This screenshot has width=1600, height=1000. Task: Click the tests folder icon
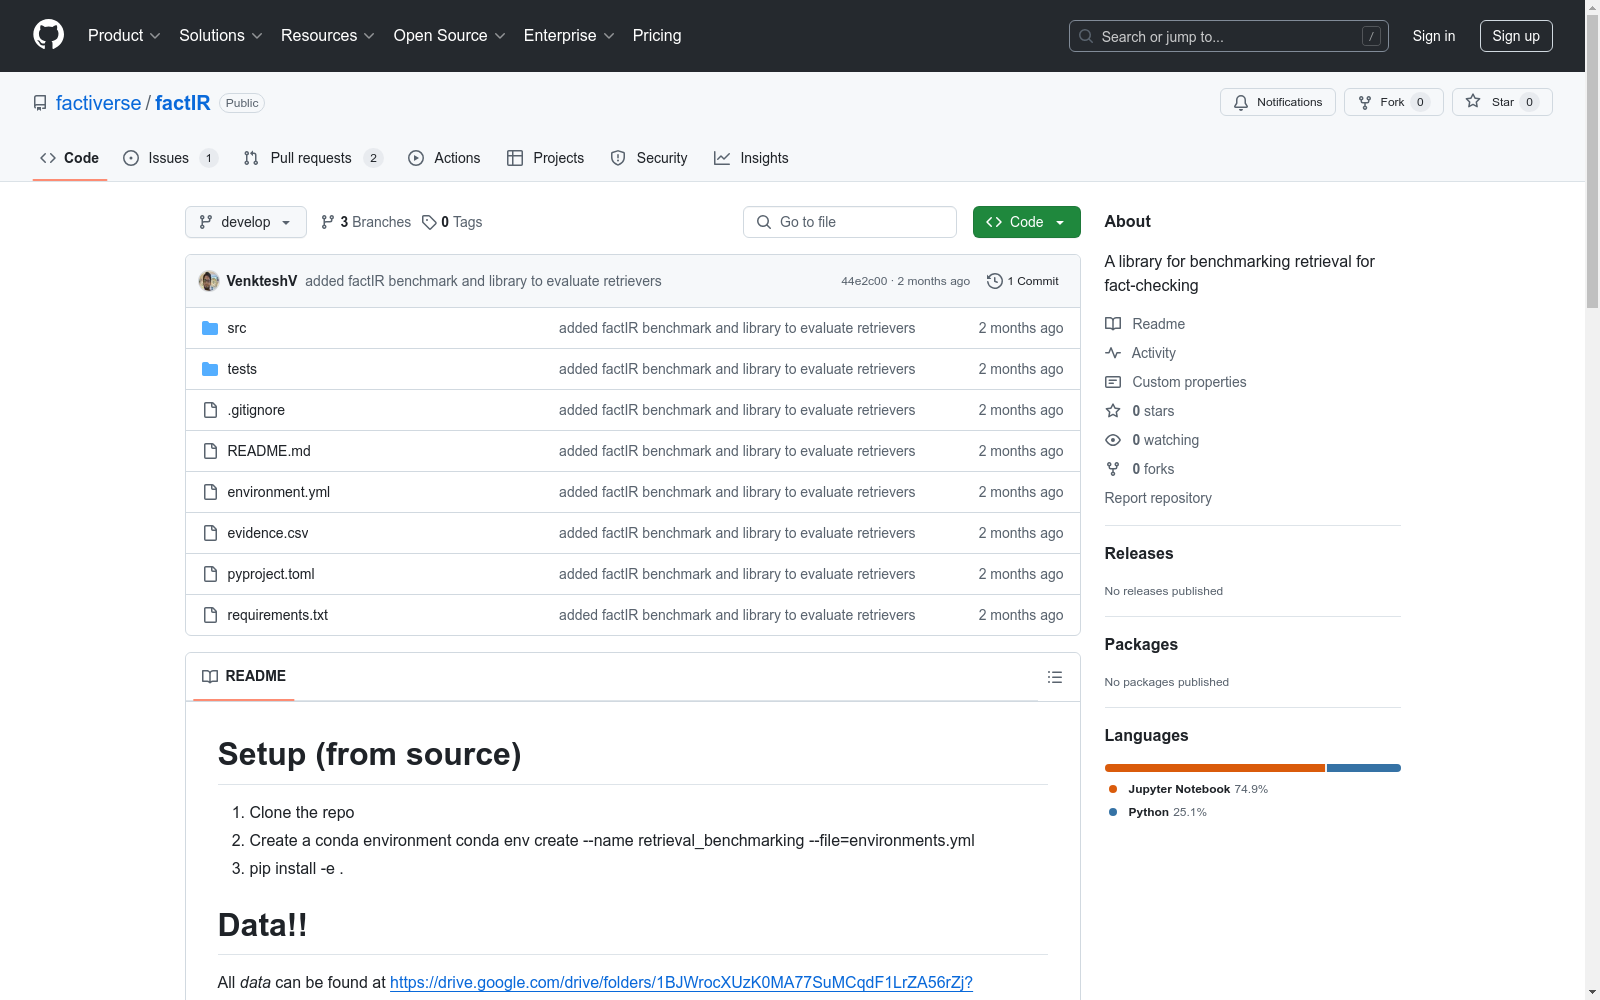210,369
